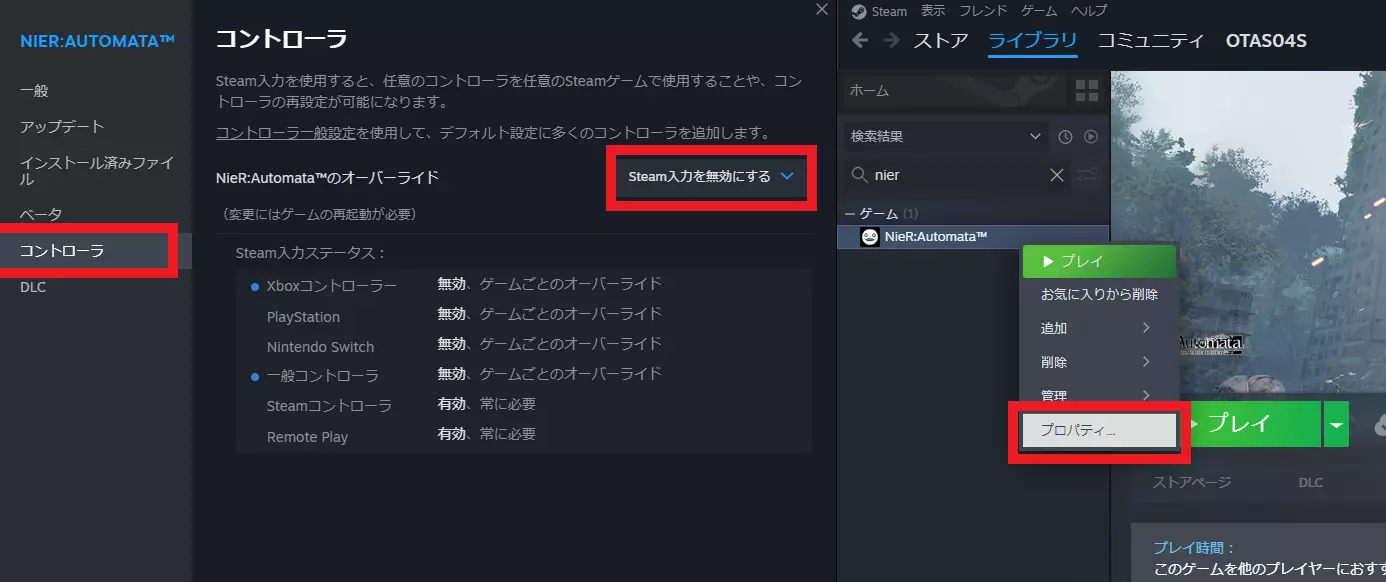Click the grid collections view icon

tap(1086, 91)
